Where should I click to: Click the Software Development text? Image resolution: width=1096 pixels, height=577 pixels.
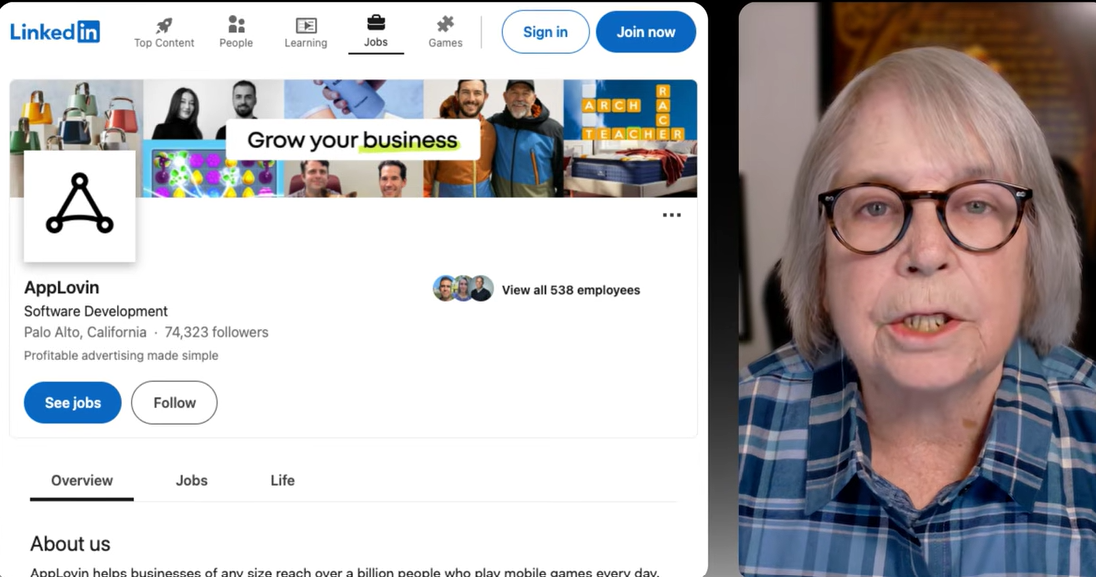[x=96, y=311]
